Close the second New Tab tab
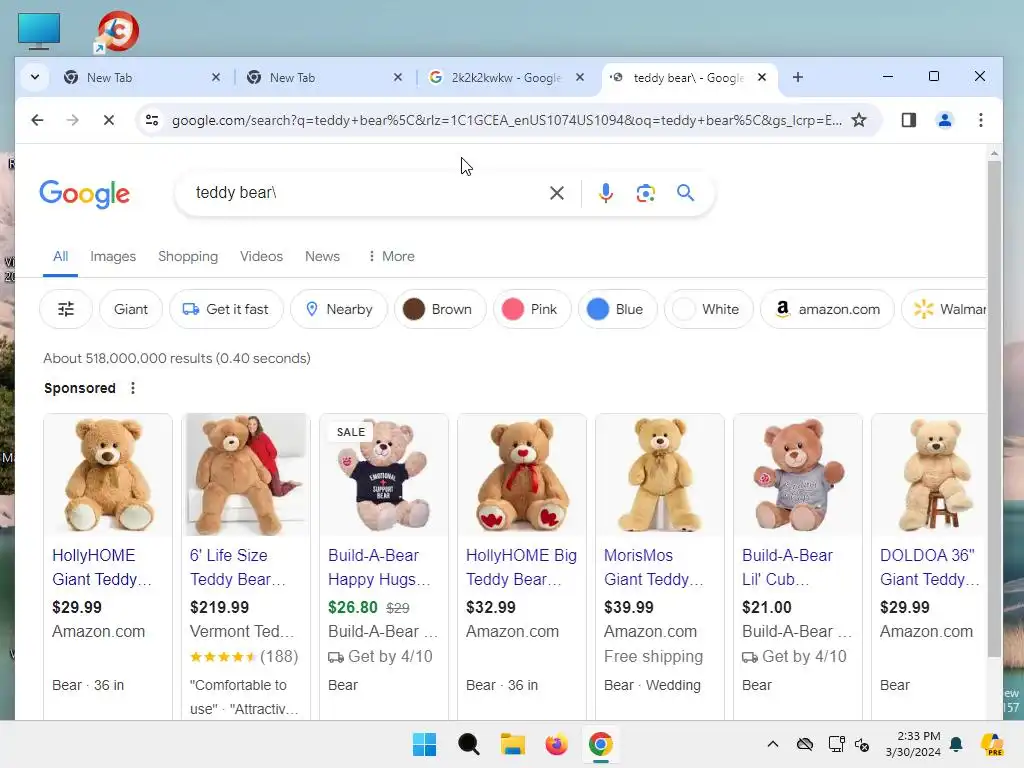 click(398, 77)
